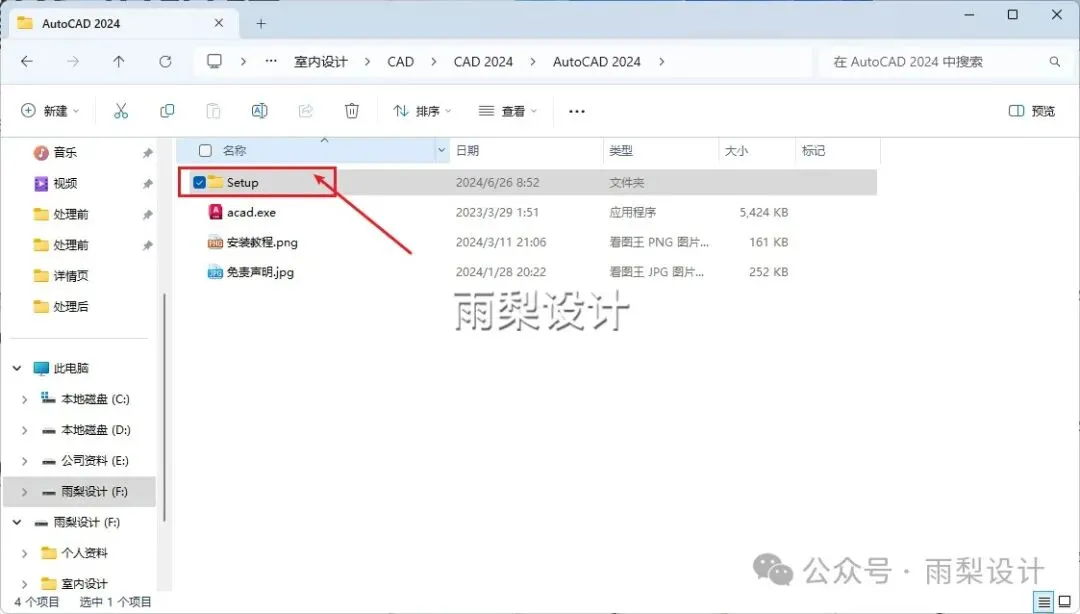Screen dimensions: 1080x614
Task: Open 音乐 in quick access
Action: (x=65, y=152)
